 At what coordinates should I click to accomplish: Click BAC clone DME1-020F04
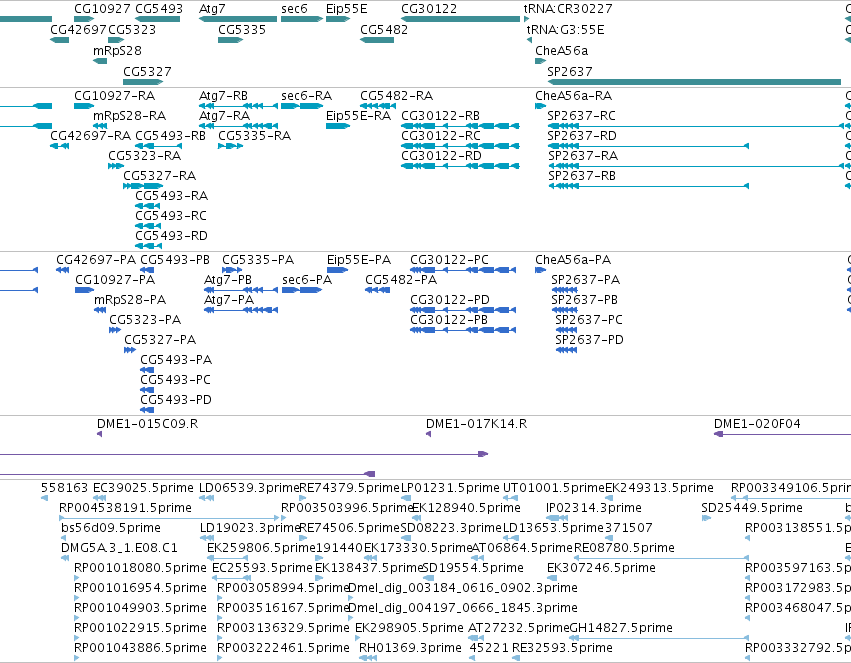pyautogui.click(x=782, y=434)
